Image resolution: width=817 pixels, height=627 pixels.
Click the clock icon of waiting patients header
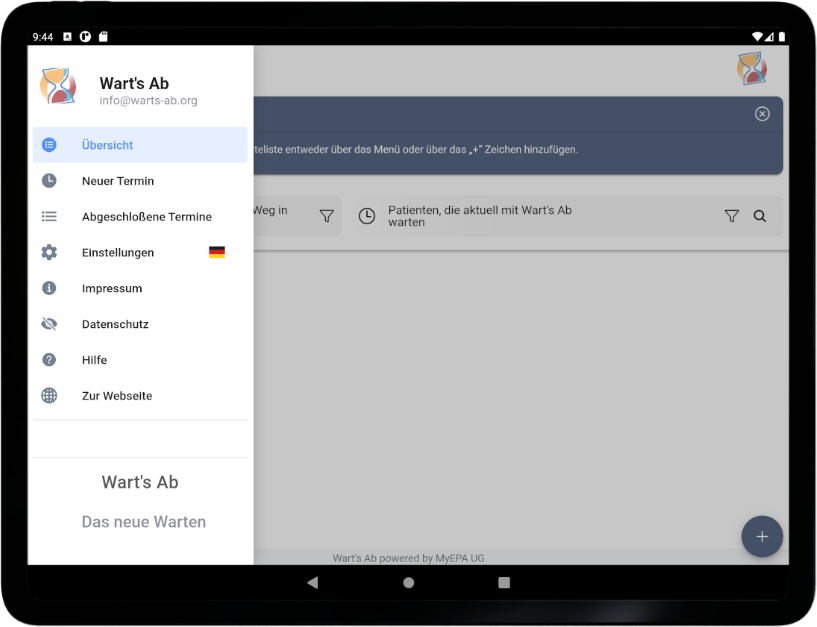click(367, 216)
